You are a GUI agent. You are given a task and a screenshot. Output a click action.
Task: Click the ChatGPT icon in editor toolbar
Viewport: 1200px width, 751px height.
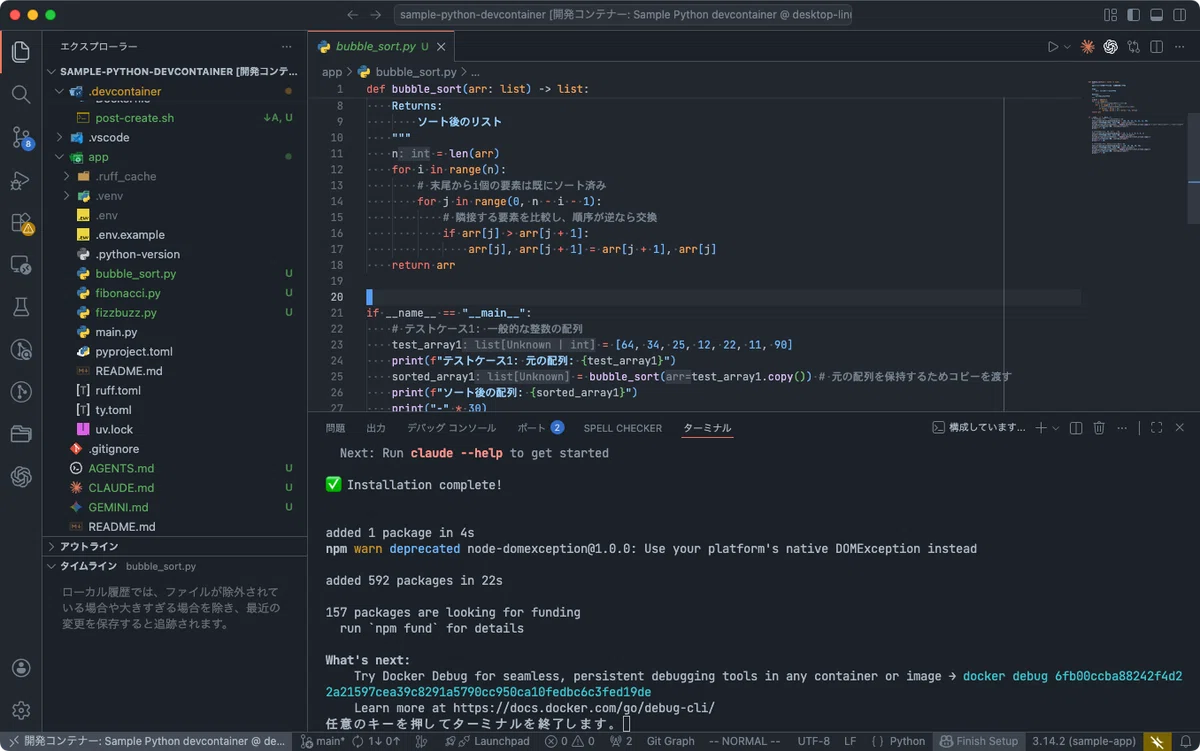click(x=1110, y=47)
